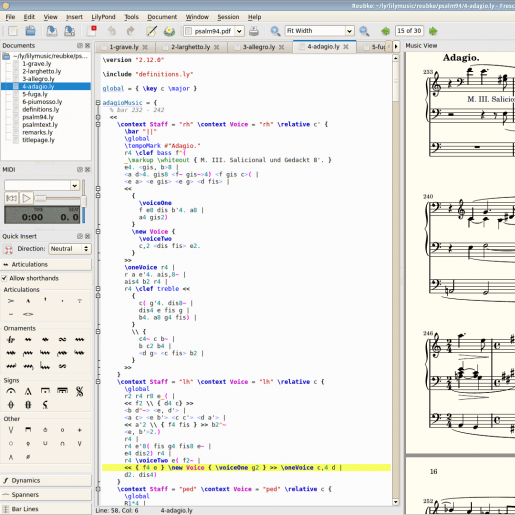515x515 pixels.
Task: Switch to the 3-allegro.ly tab
Action: [x=259, y=47]
